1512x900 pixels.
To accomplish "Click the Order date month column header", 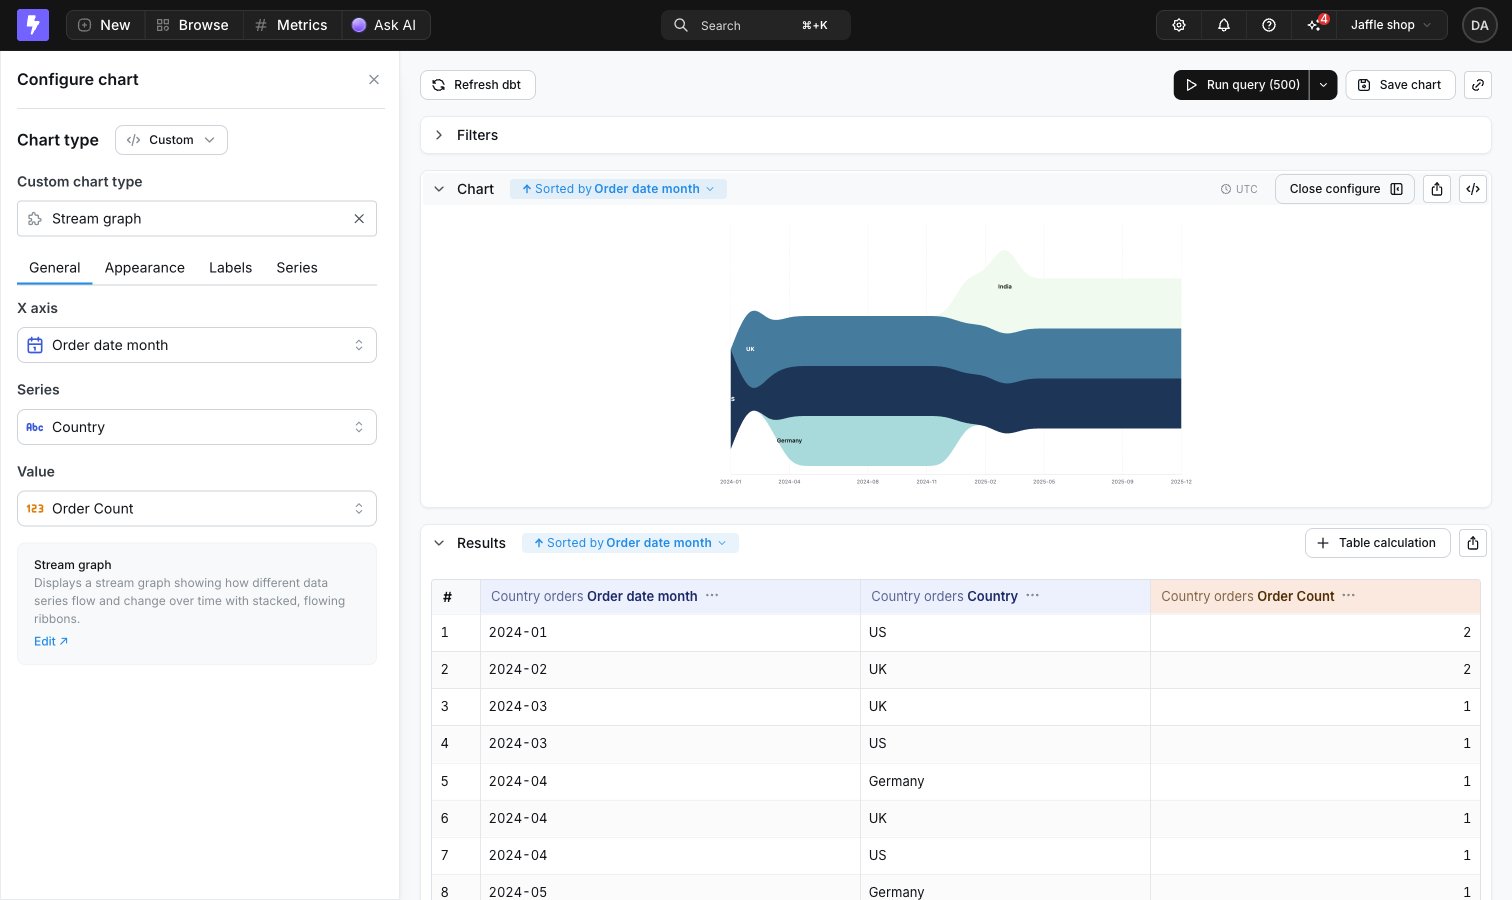I will point(670,596).
